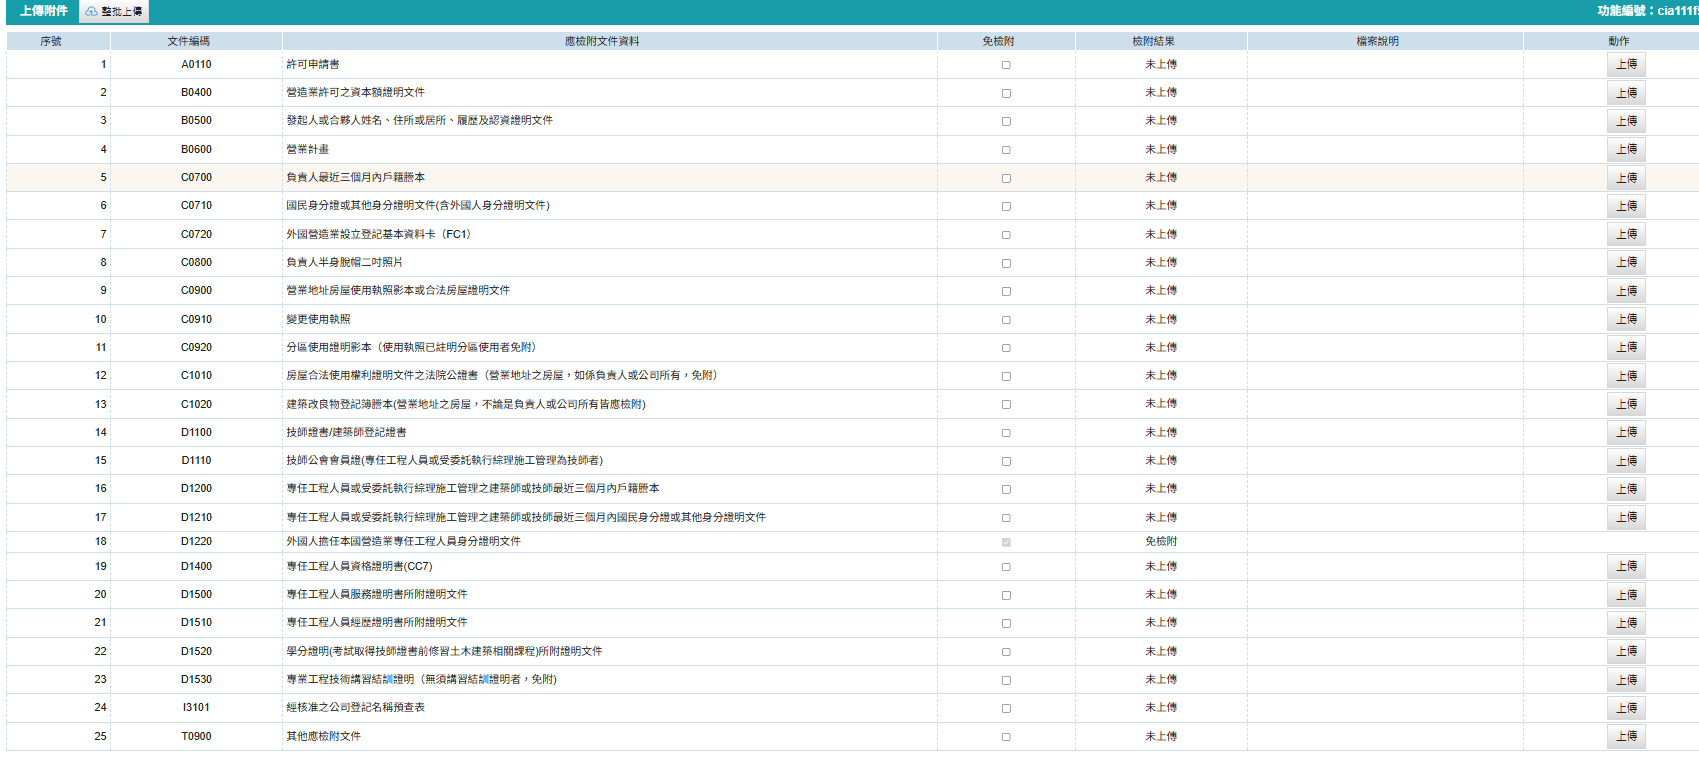This screenshot has height=770, width=1699.
Task: Click the 文件編碼 column header
Action: pyautogui.click(x=188, y=41)
